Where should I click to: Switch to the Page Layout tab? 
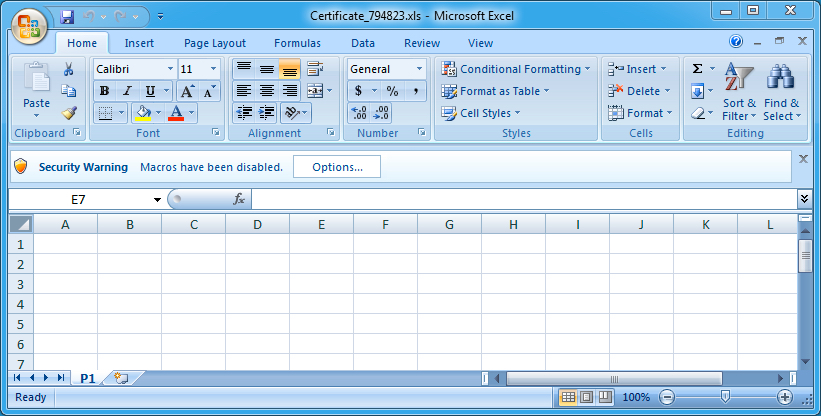click(215, 43)
